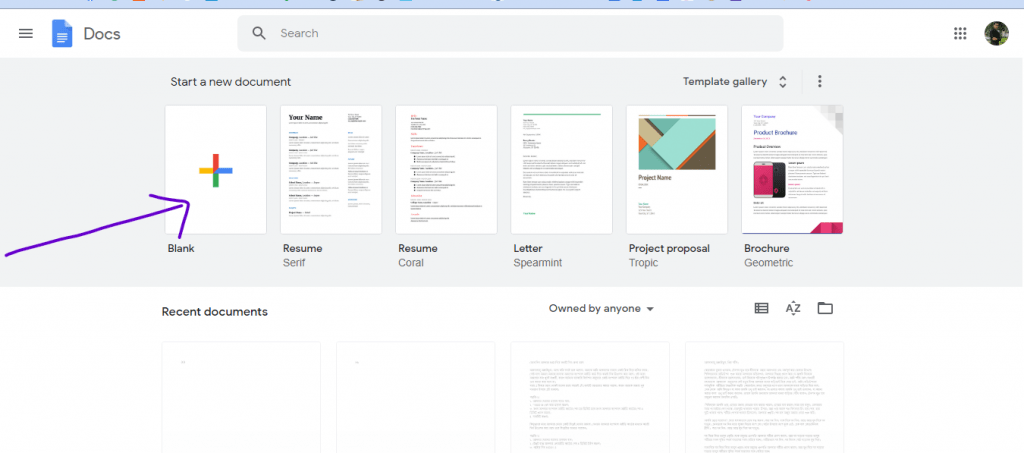
Task: Open the three-dot more options menu
Action: point(820,82)
